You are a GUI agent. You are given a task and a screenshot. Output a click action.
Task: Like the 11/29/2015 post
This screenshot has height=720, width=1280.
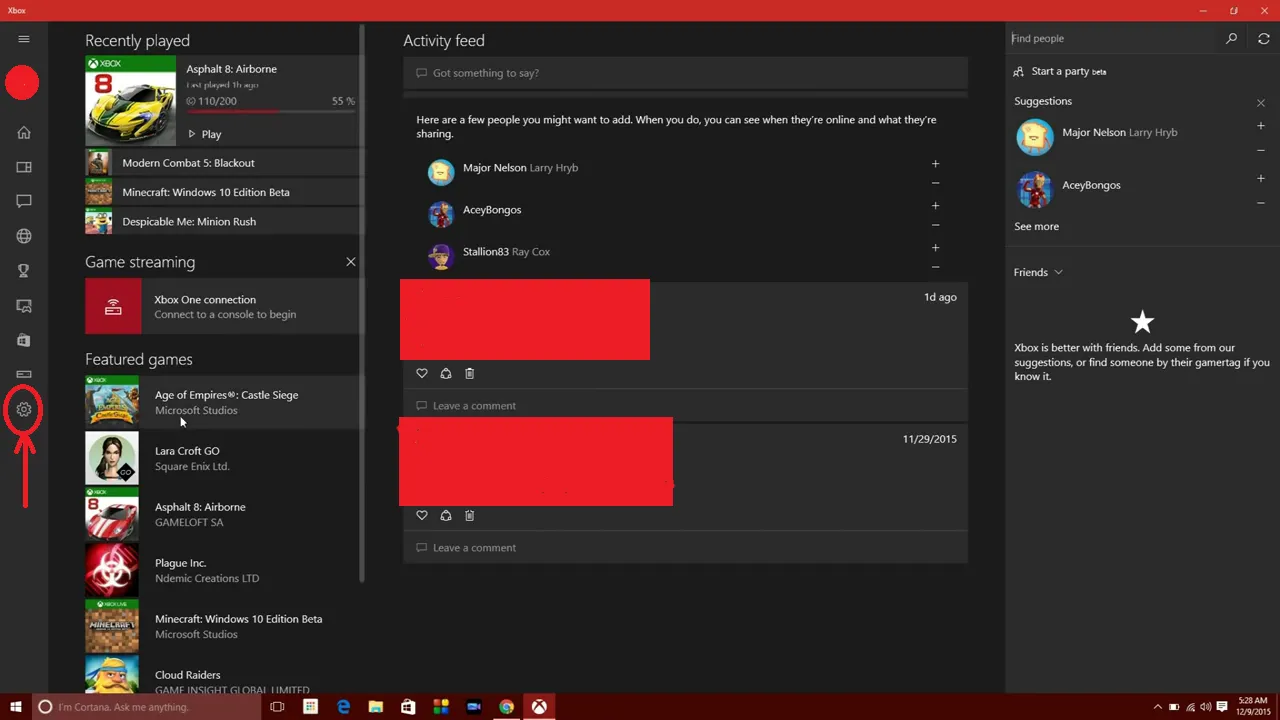click(422, 515)
